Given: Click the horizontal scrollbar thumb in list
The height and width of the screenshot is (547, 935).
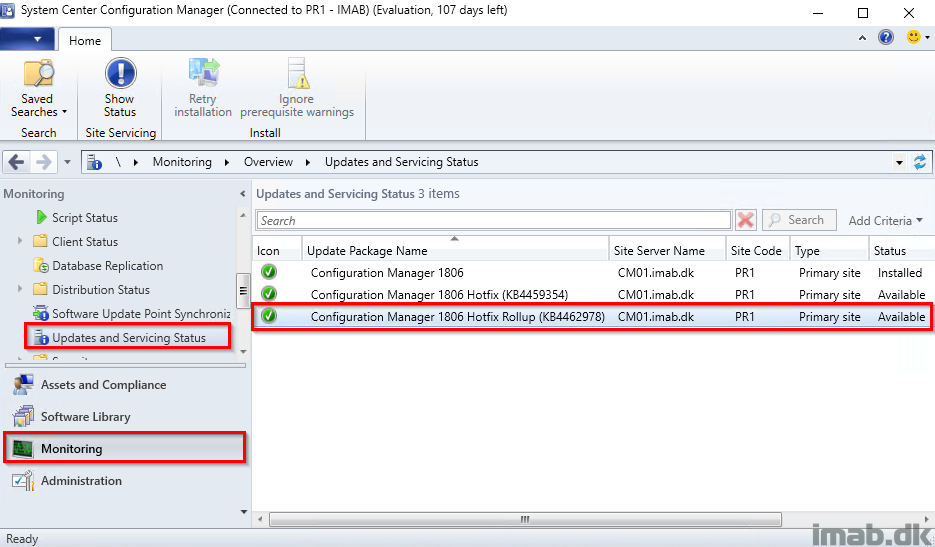Looking at the screenshot, I should (525, 520).
